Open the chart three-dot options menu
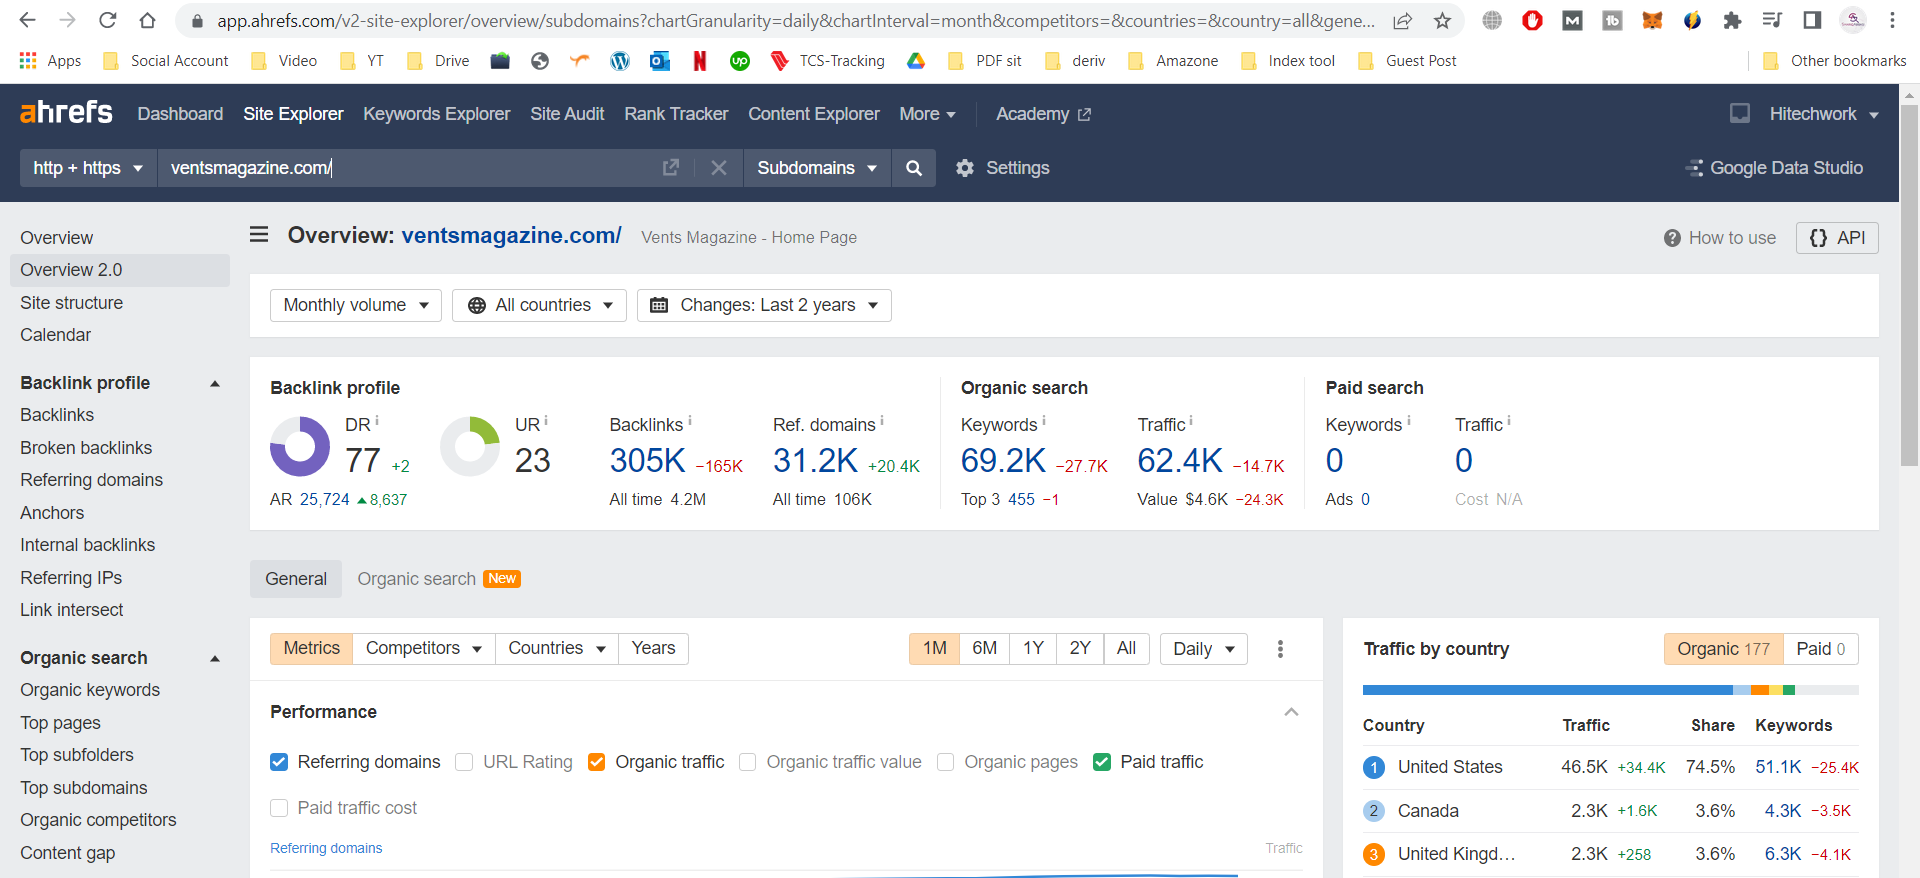Screen dimensions: 1920x878 pos(1280,649)
